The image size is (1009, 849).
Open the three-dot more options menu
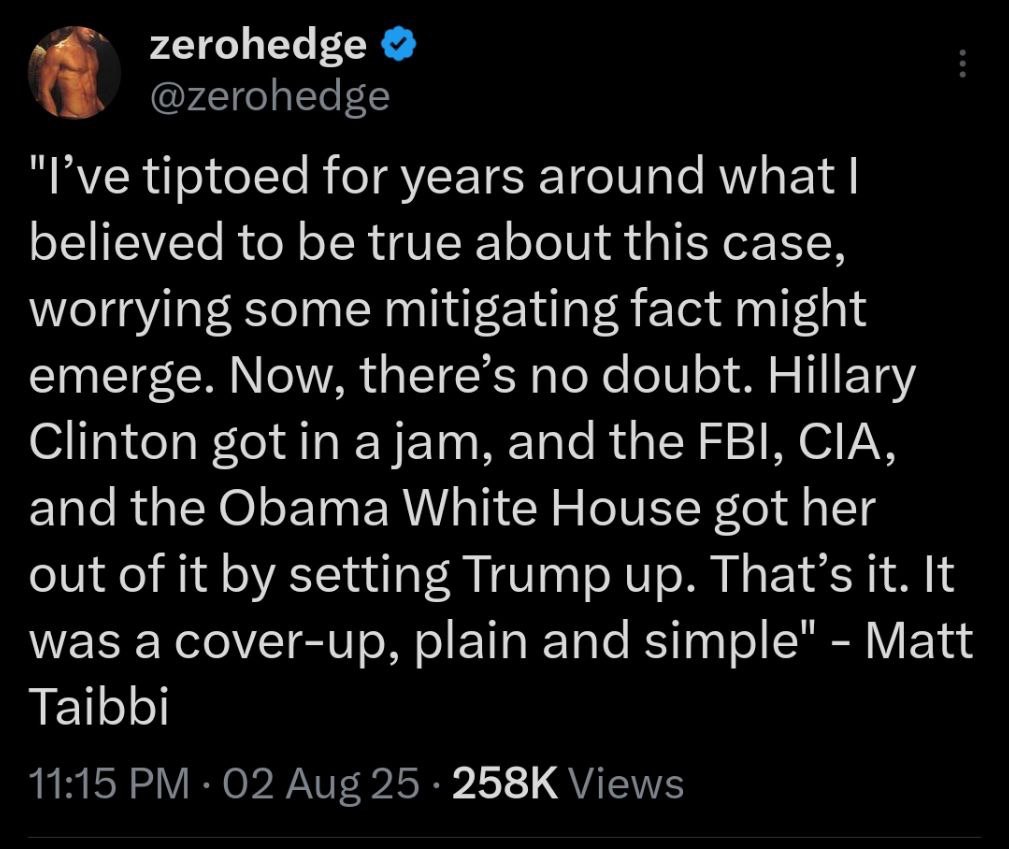coord(961,63)
